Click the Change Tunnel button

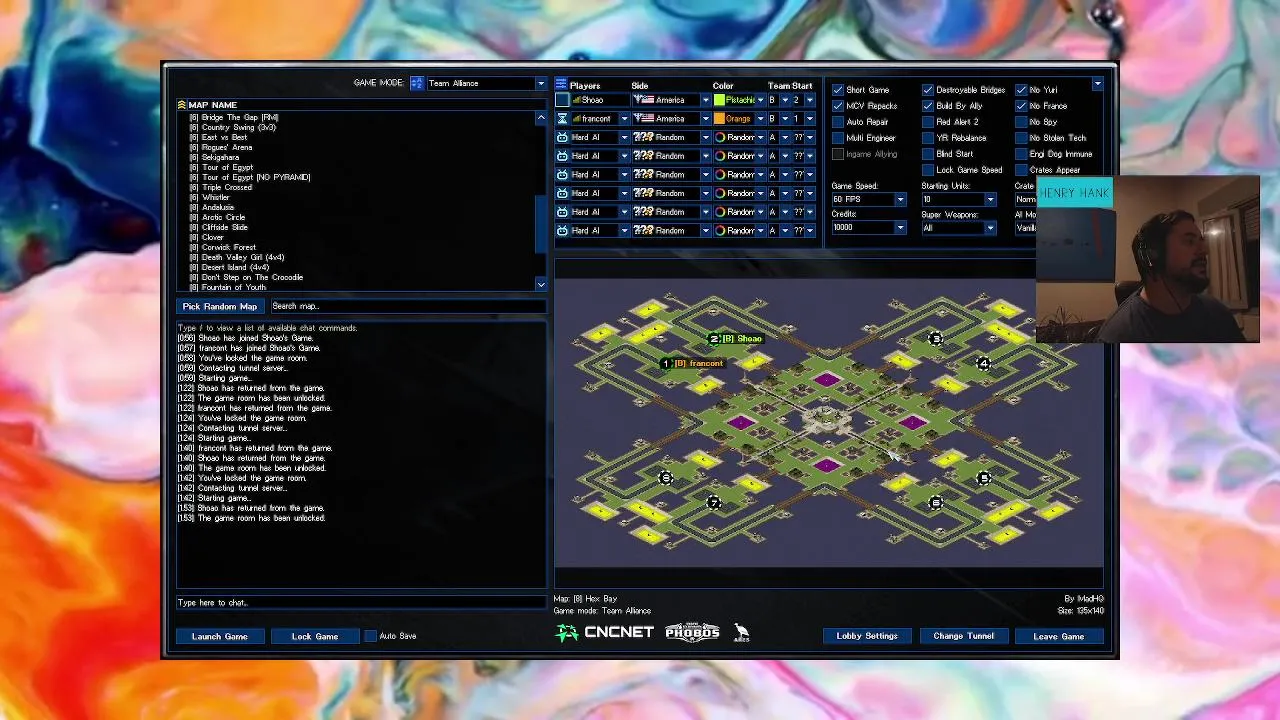coord(963,636)
